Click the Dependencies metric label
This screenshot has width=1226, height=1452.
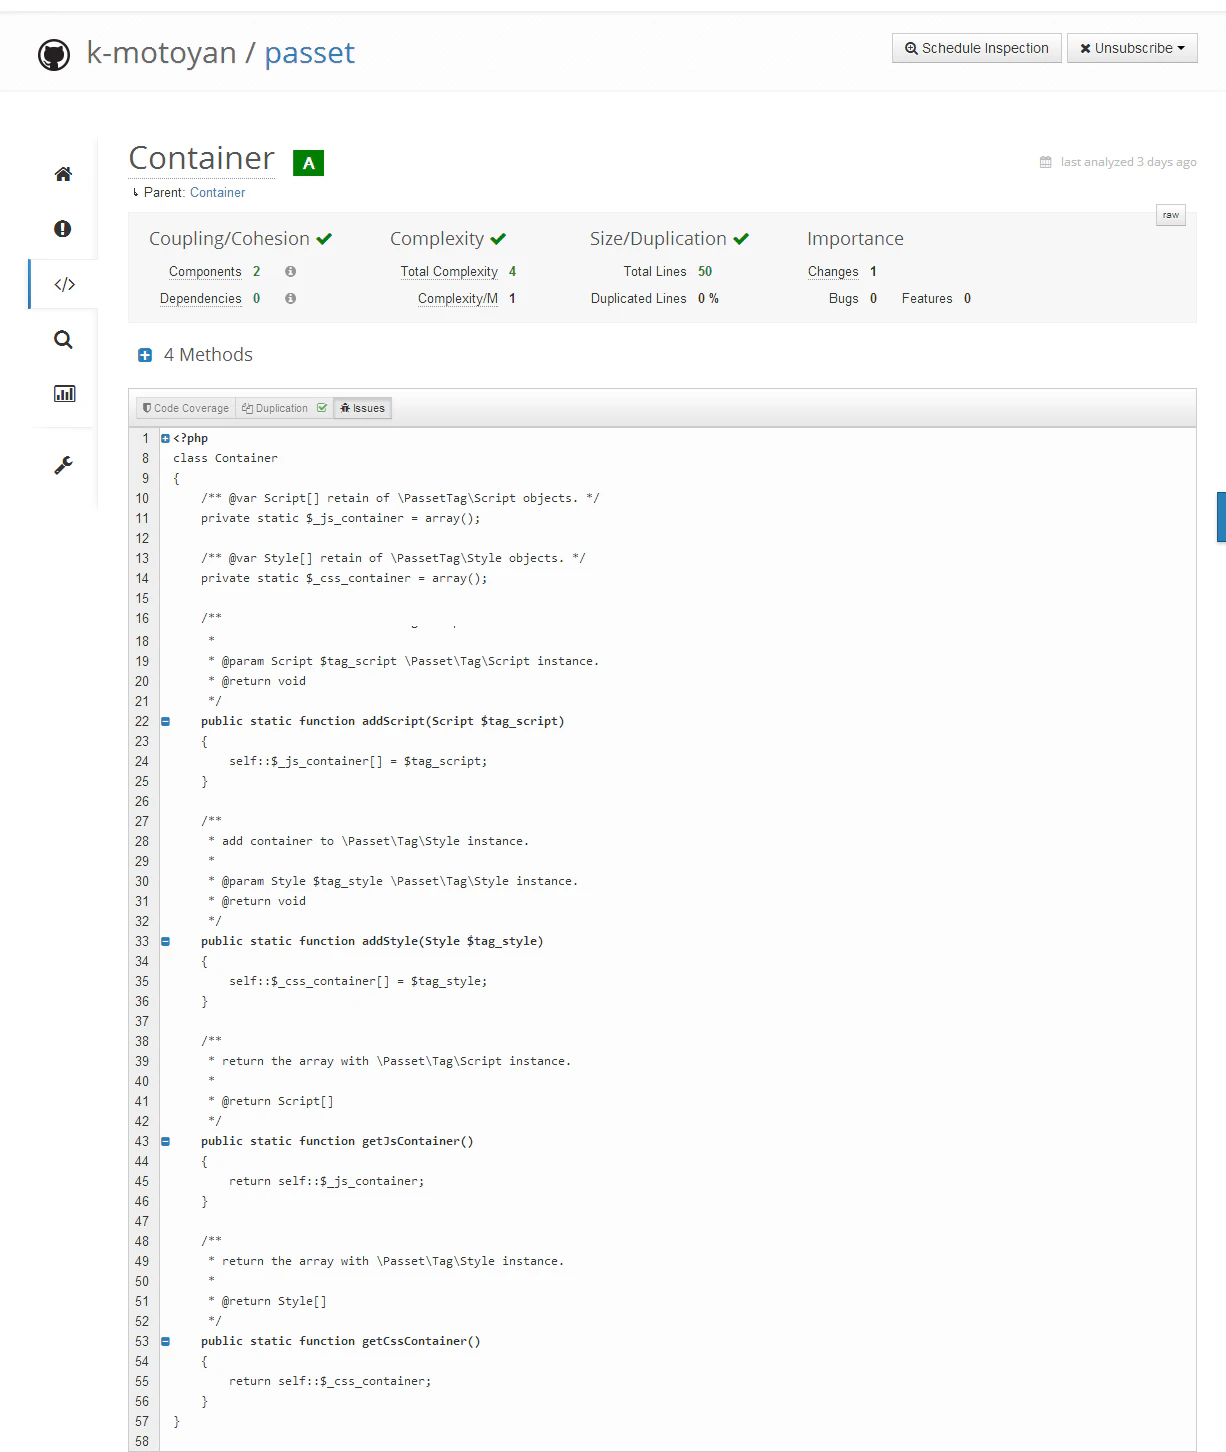point(201,298)
